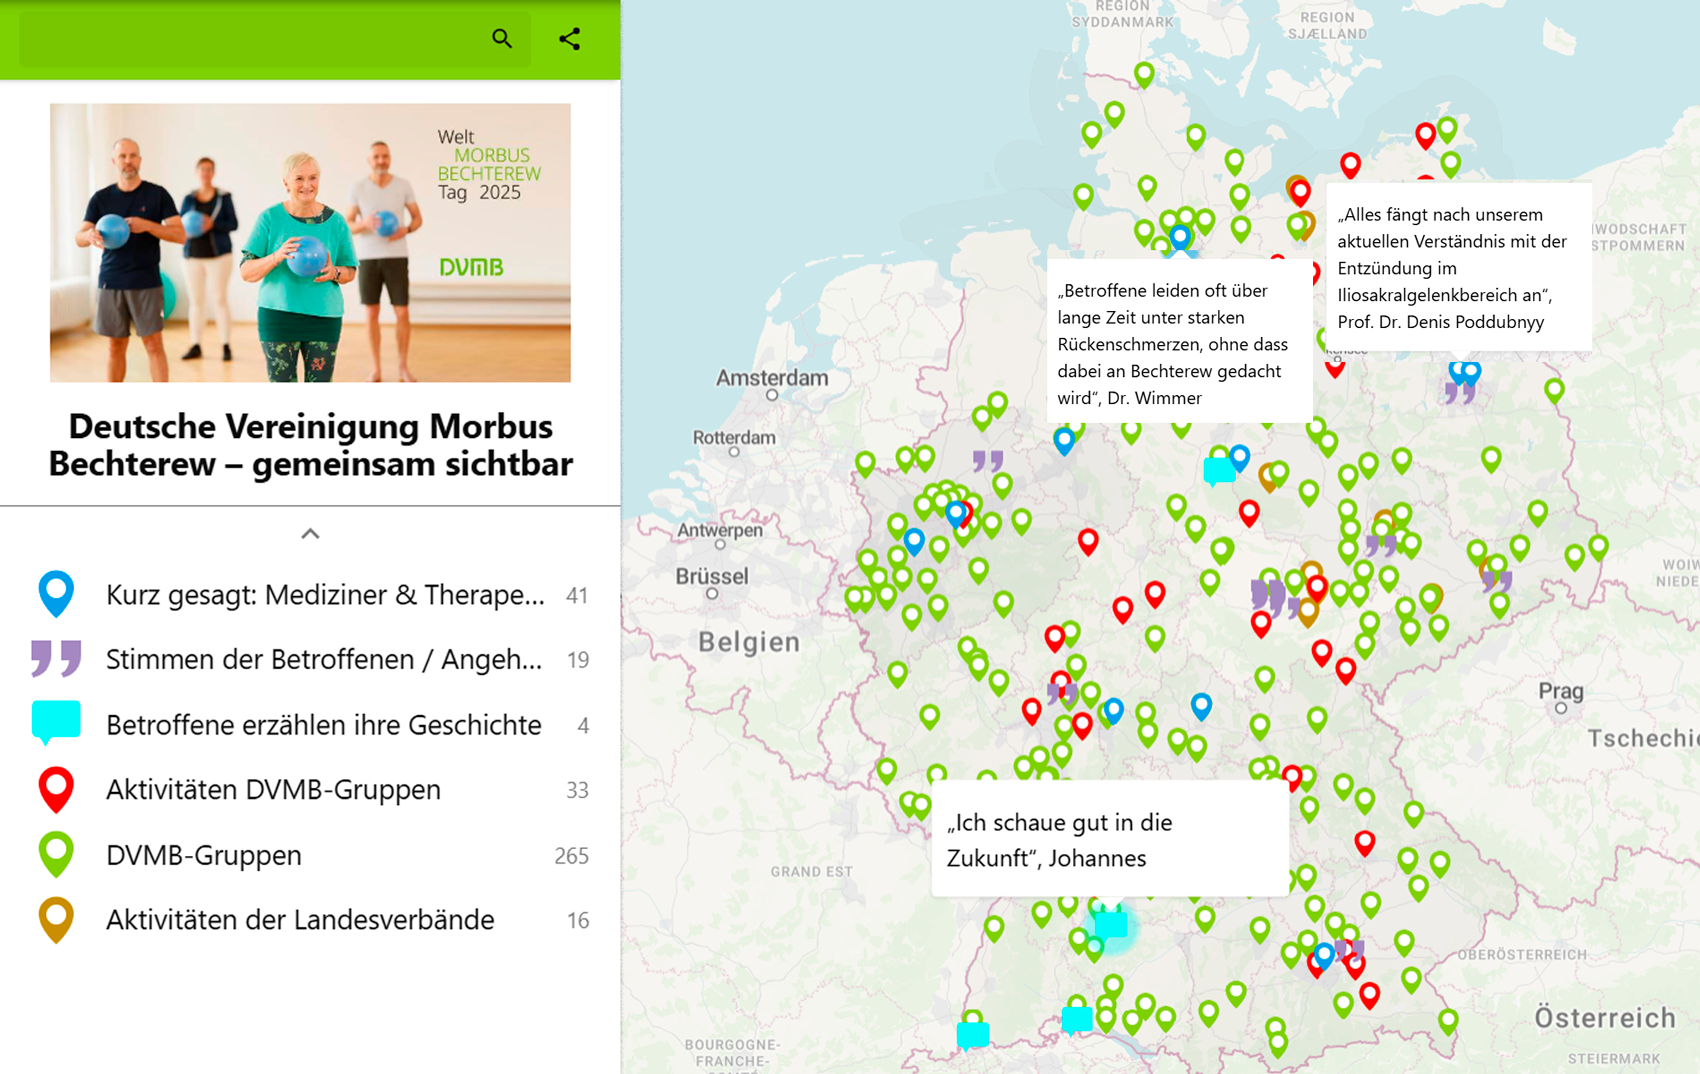Click the green pin legend icon for DVMB-Gruppen
This screenshot has height=1074, width=1700.
56,855
